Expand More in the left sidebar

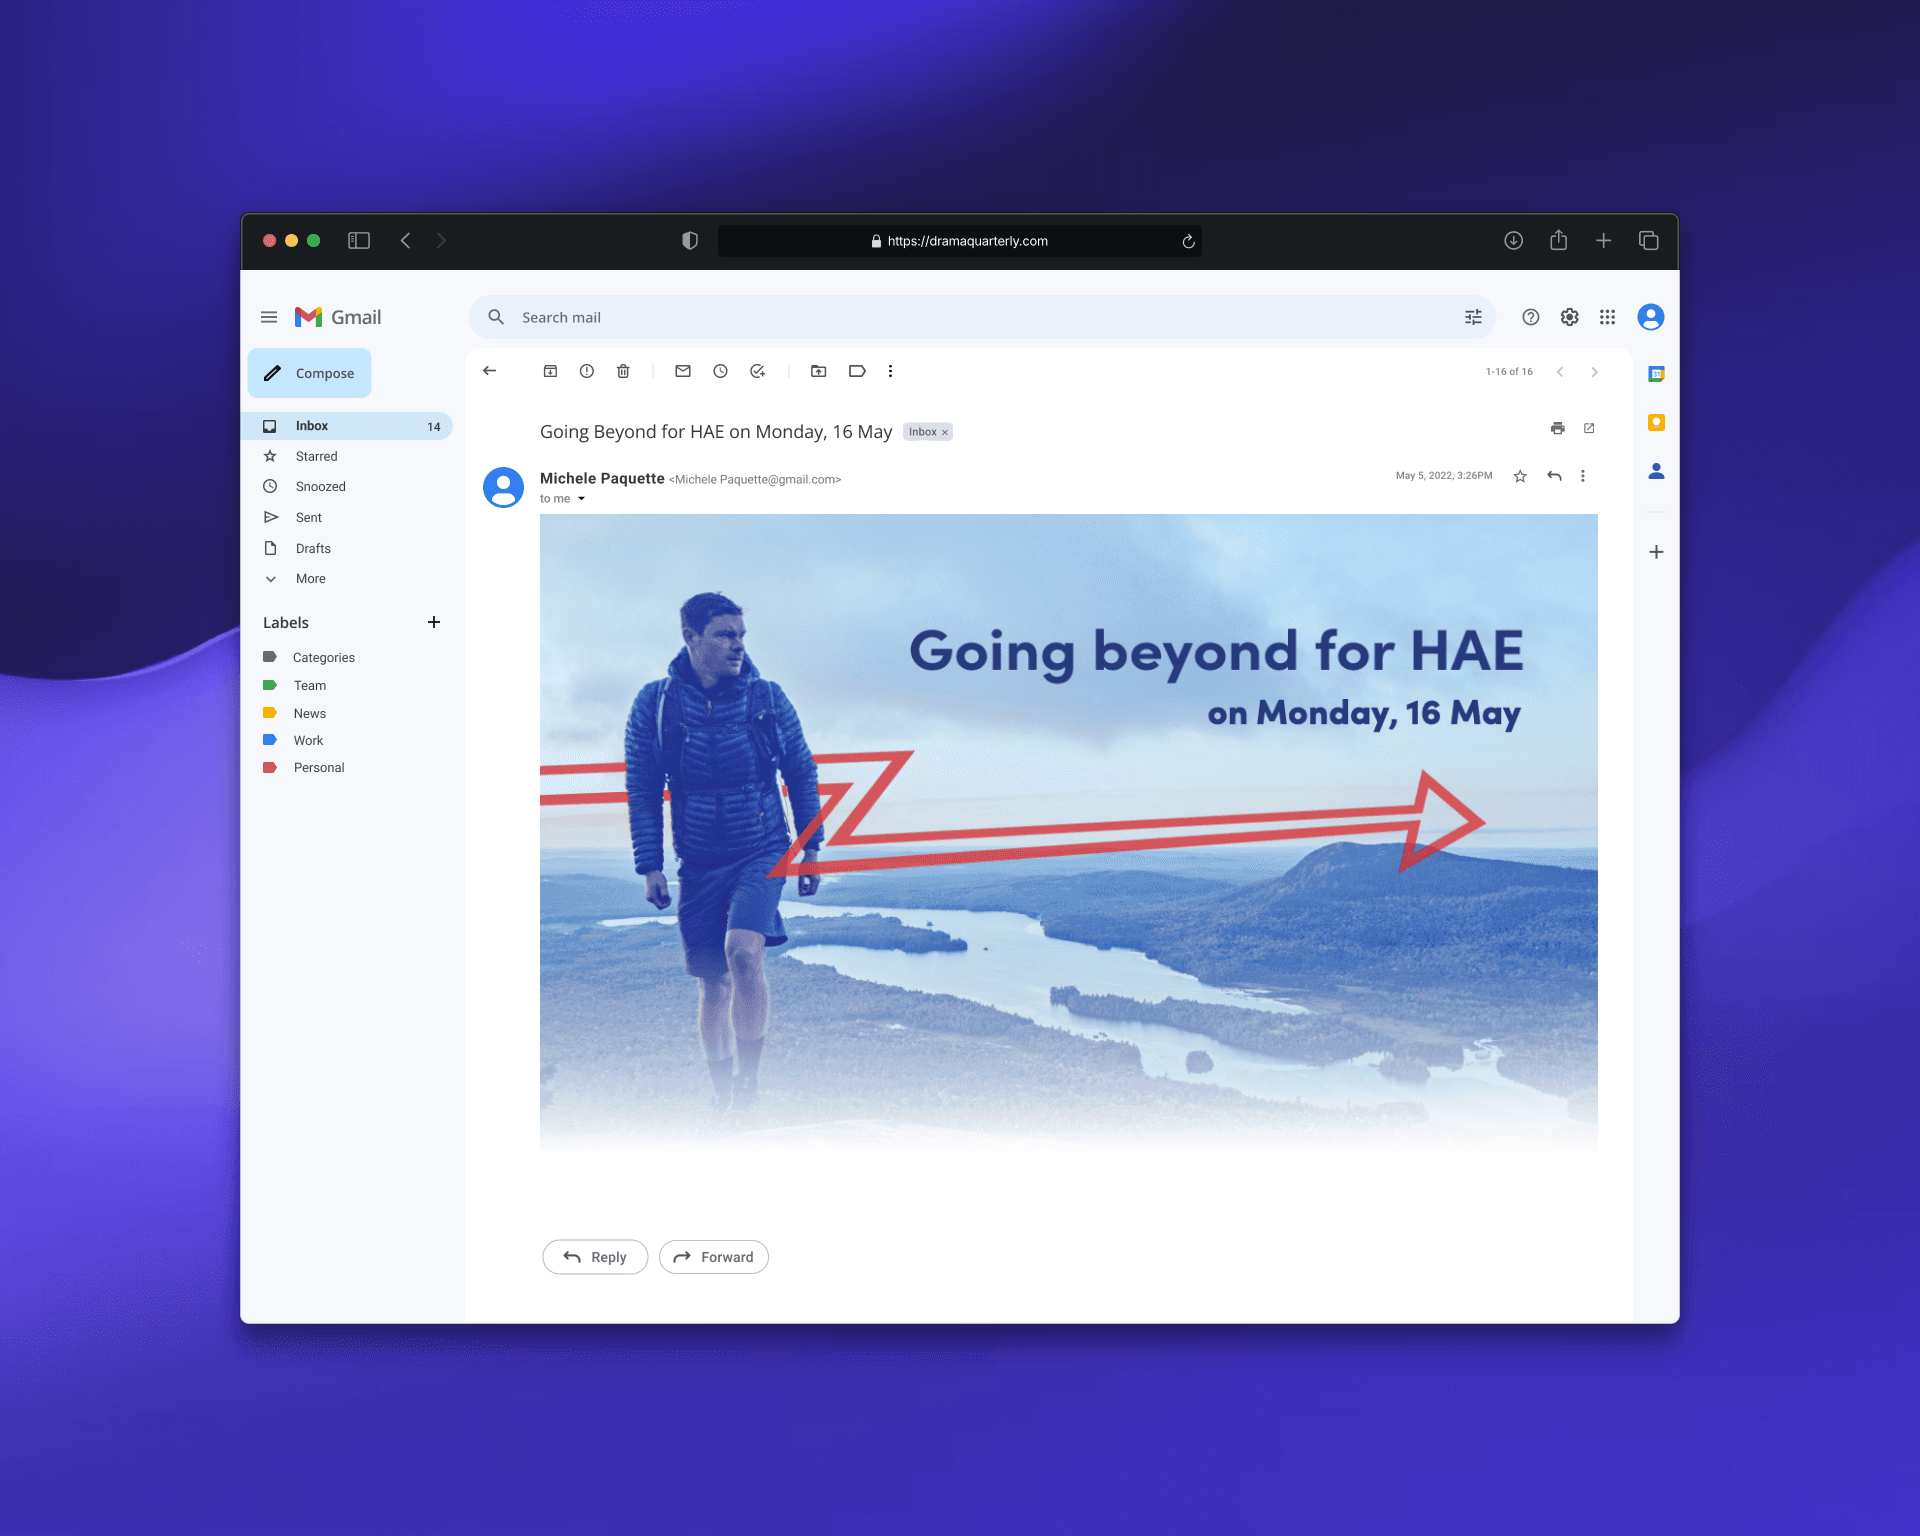310,579
